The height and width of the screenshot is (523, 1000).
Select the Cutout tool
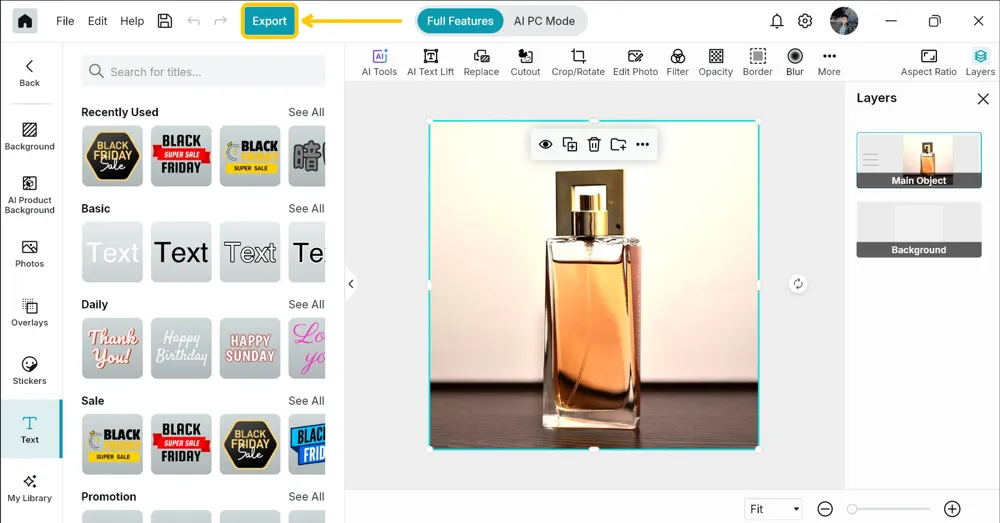click(x=526, y=63)
